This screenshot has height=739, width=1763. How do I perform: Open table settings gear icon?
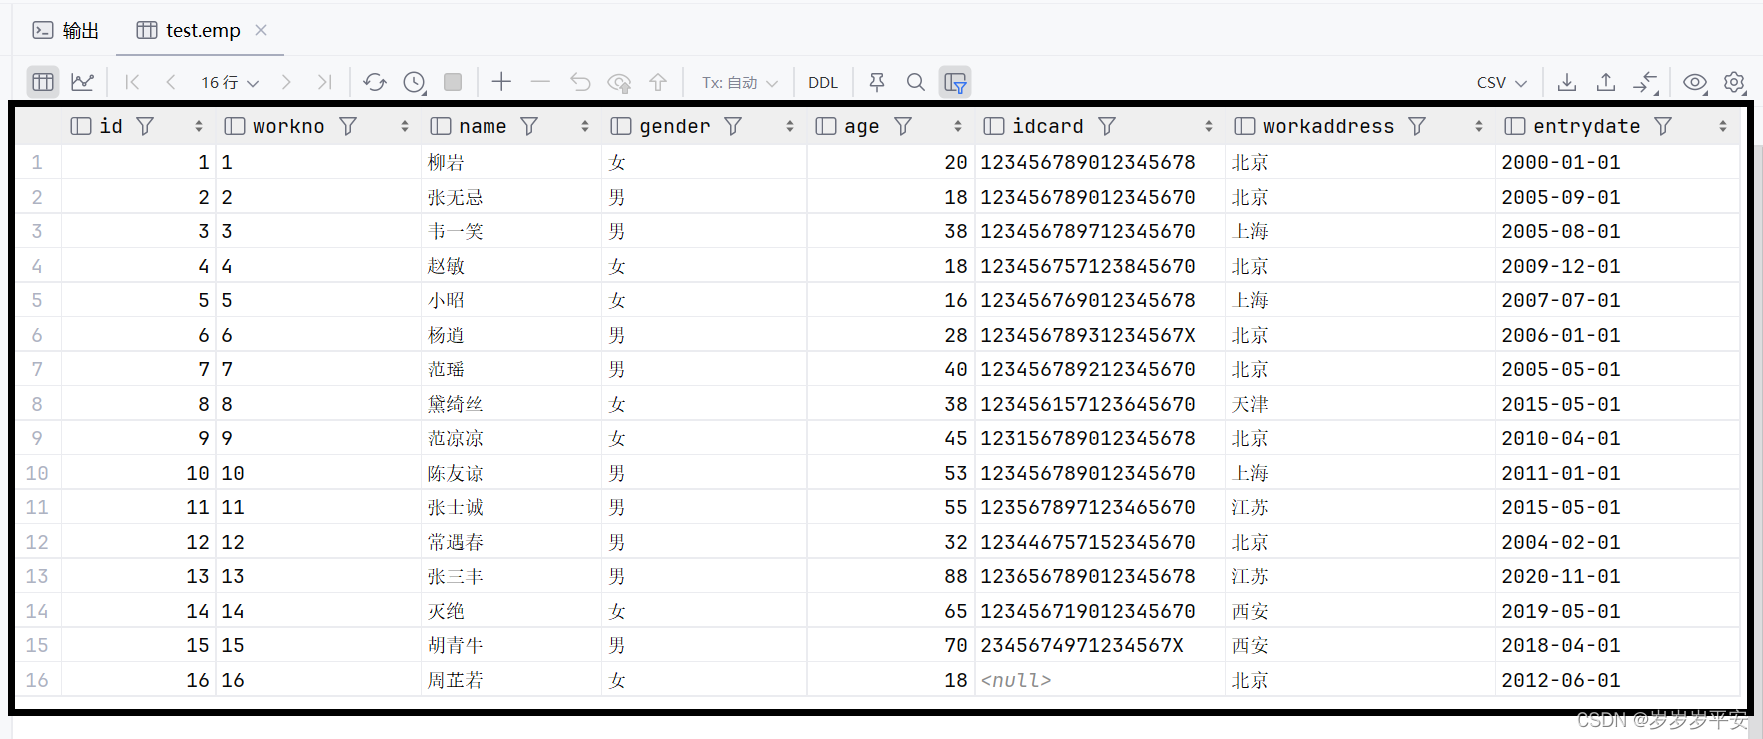1735,82
